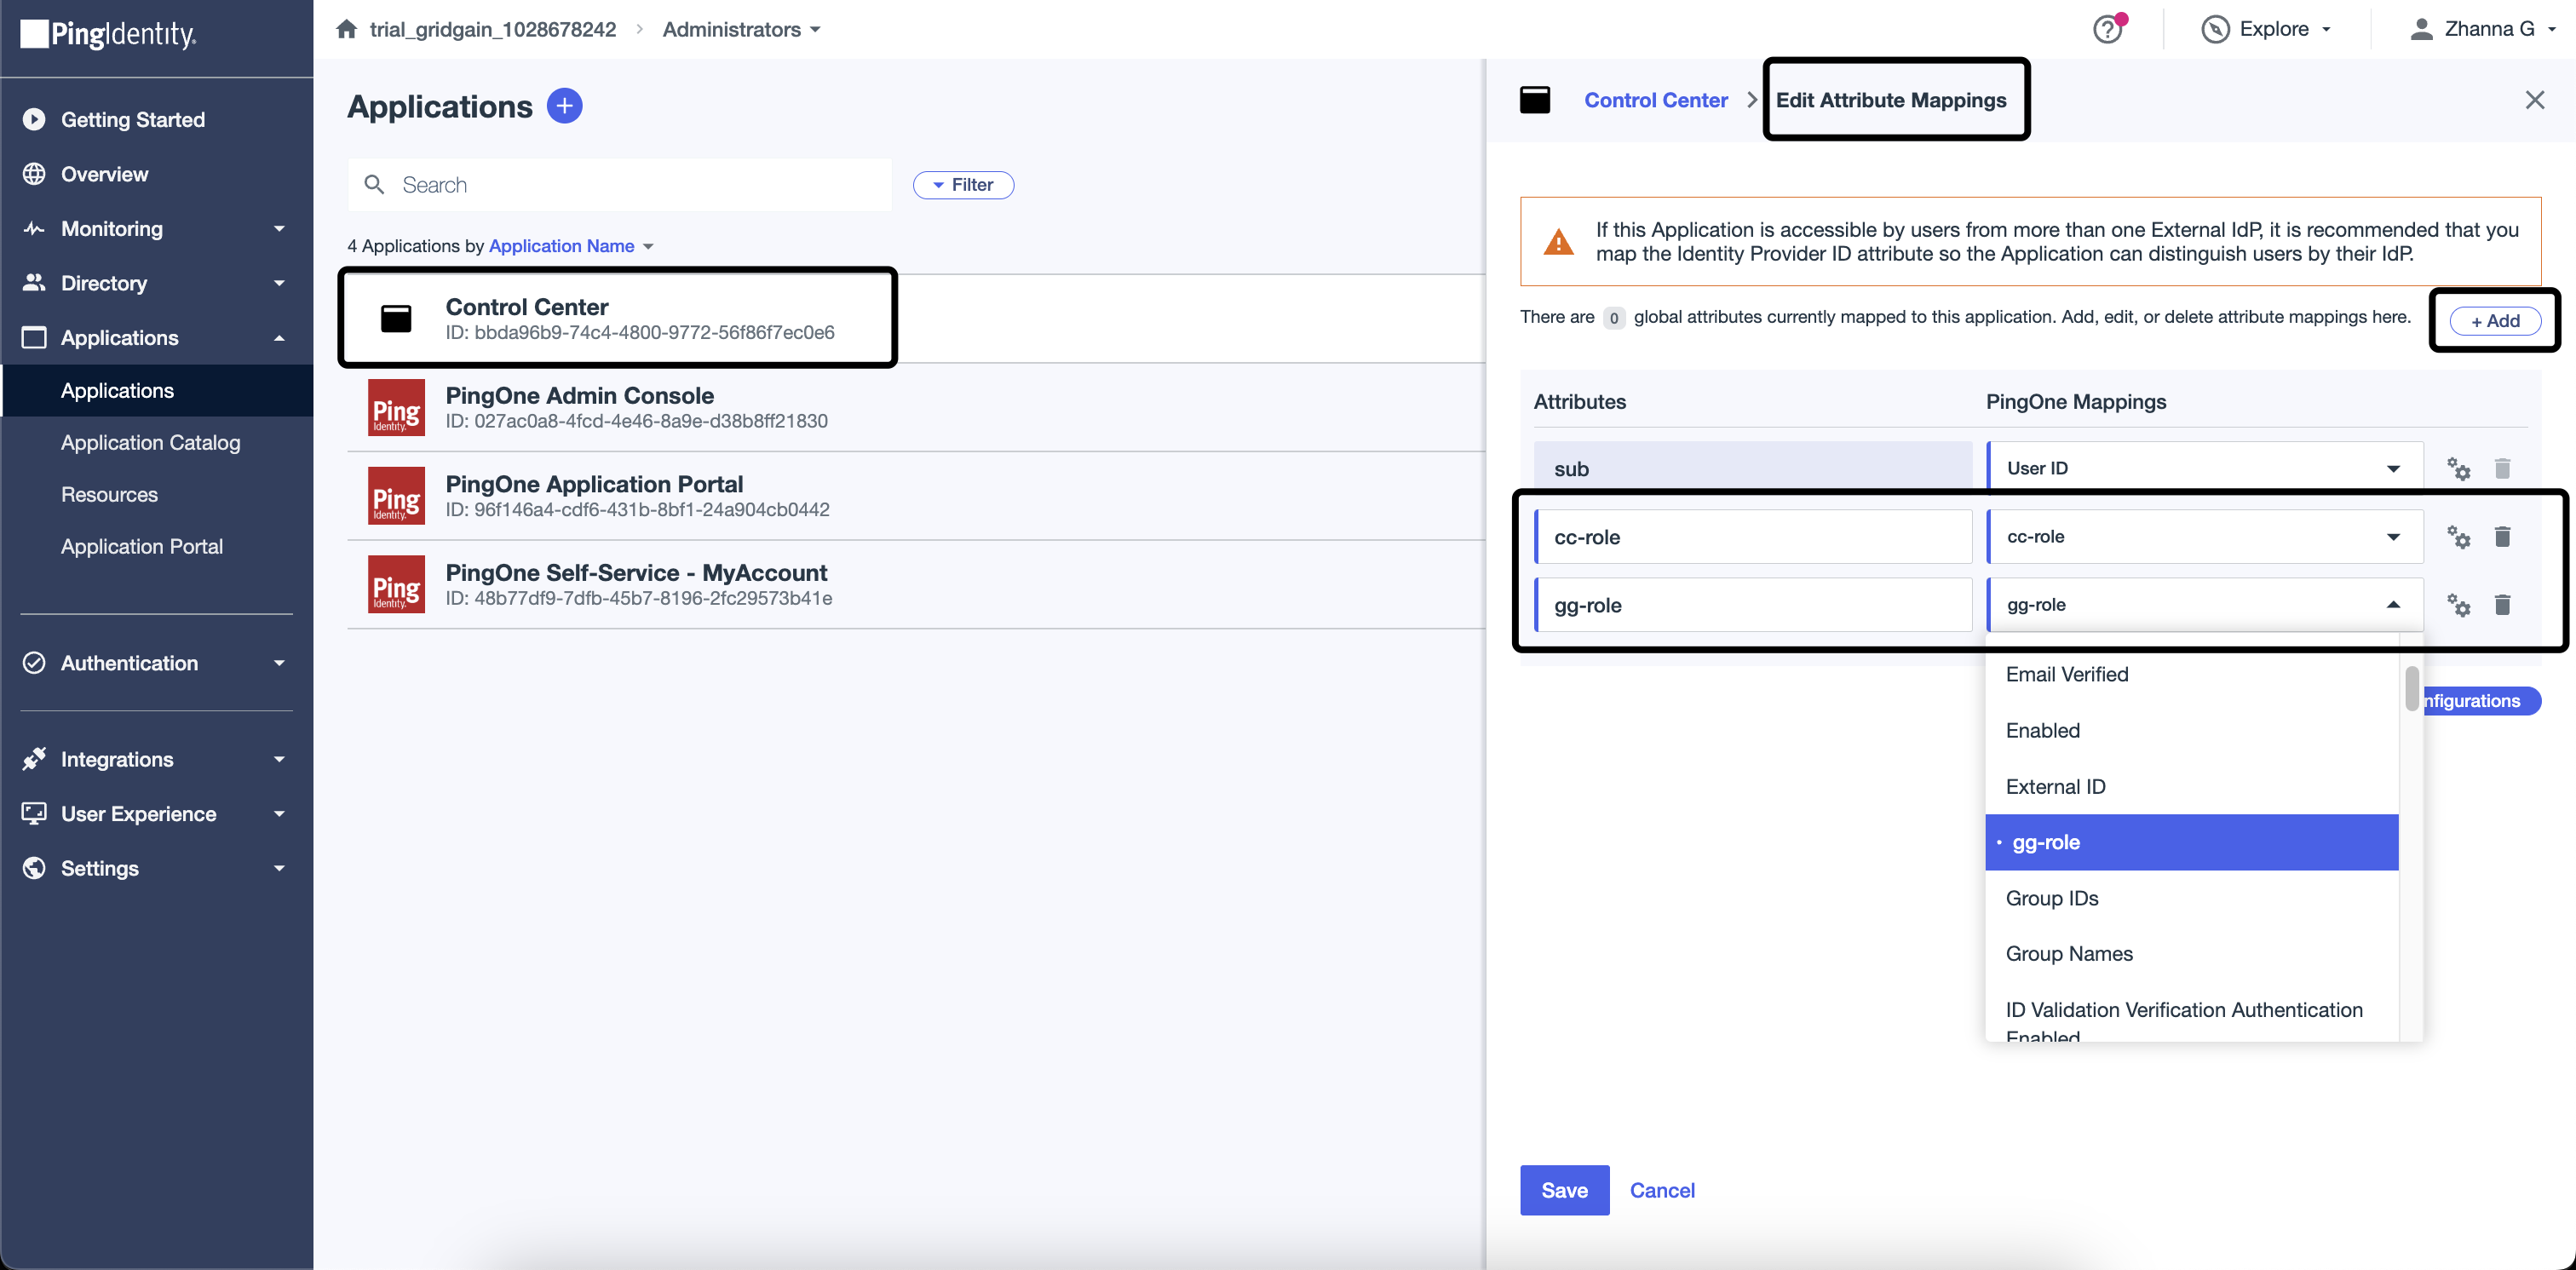Expand the Directory sidebar section
The width and height of the screenshot is (2576, 1270).
tap(156, 283)
